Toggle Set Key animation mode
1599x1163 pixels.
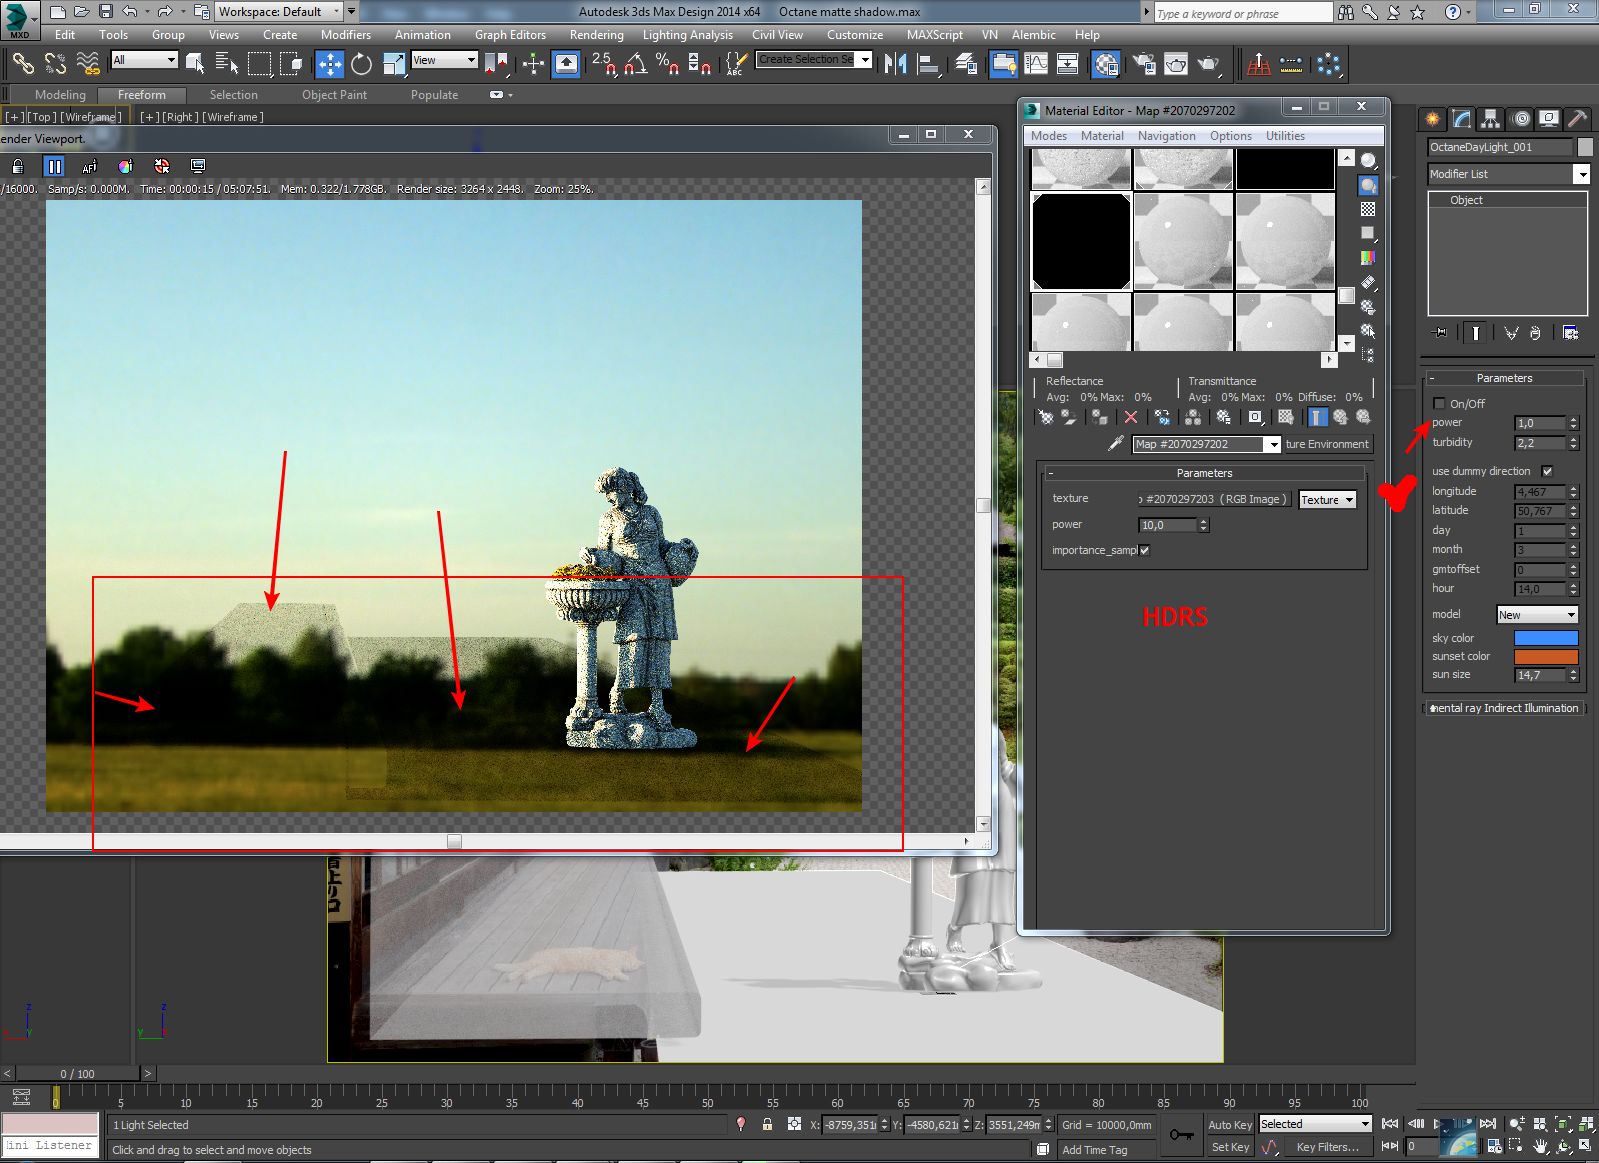(1229, 1147)
